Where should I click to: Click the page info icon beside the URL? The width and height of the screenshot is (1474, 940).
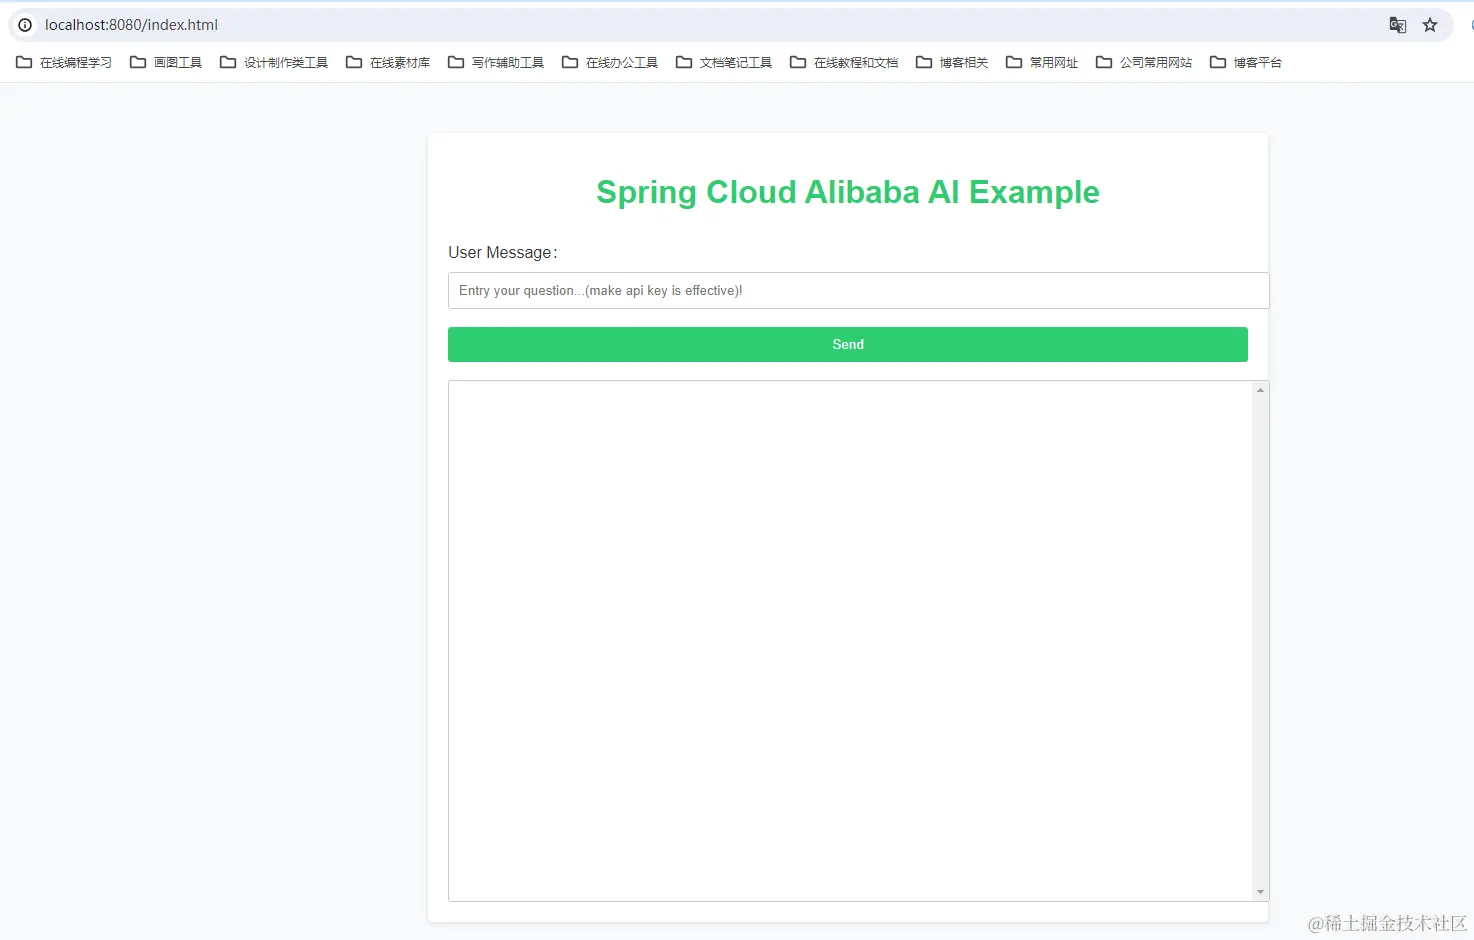(23, 25)
